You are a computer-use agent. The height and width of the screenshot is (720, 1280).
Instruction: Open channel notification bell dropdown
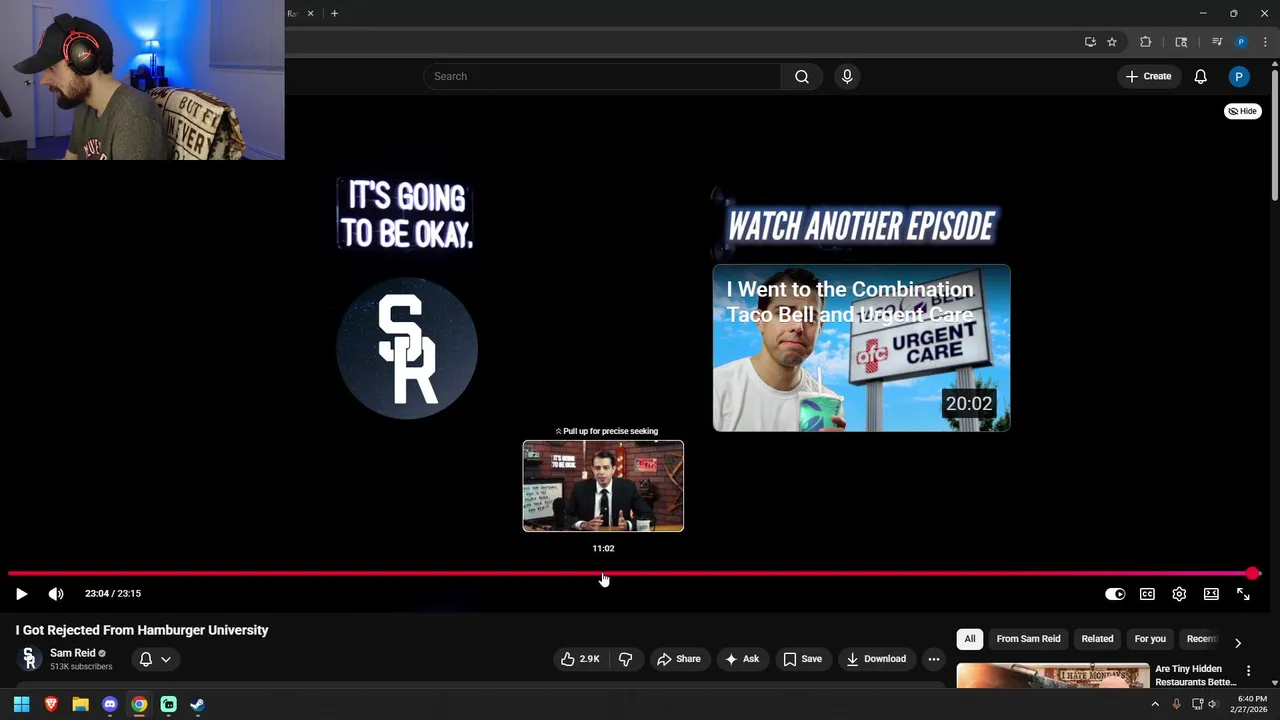click(x=155, y=659)
